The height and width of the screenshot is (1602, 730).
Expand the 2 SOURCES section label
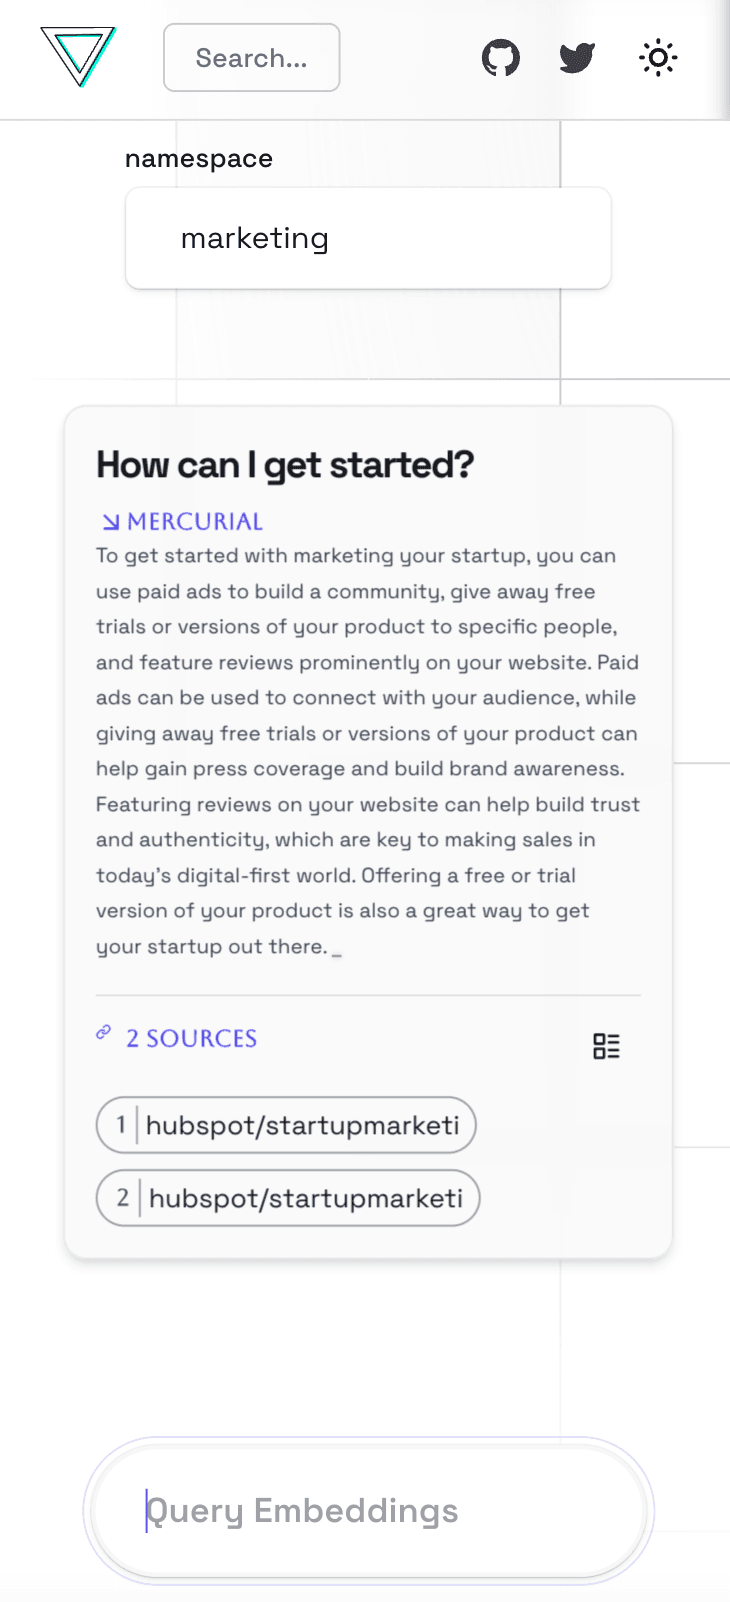pos(192,1039)
